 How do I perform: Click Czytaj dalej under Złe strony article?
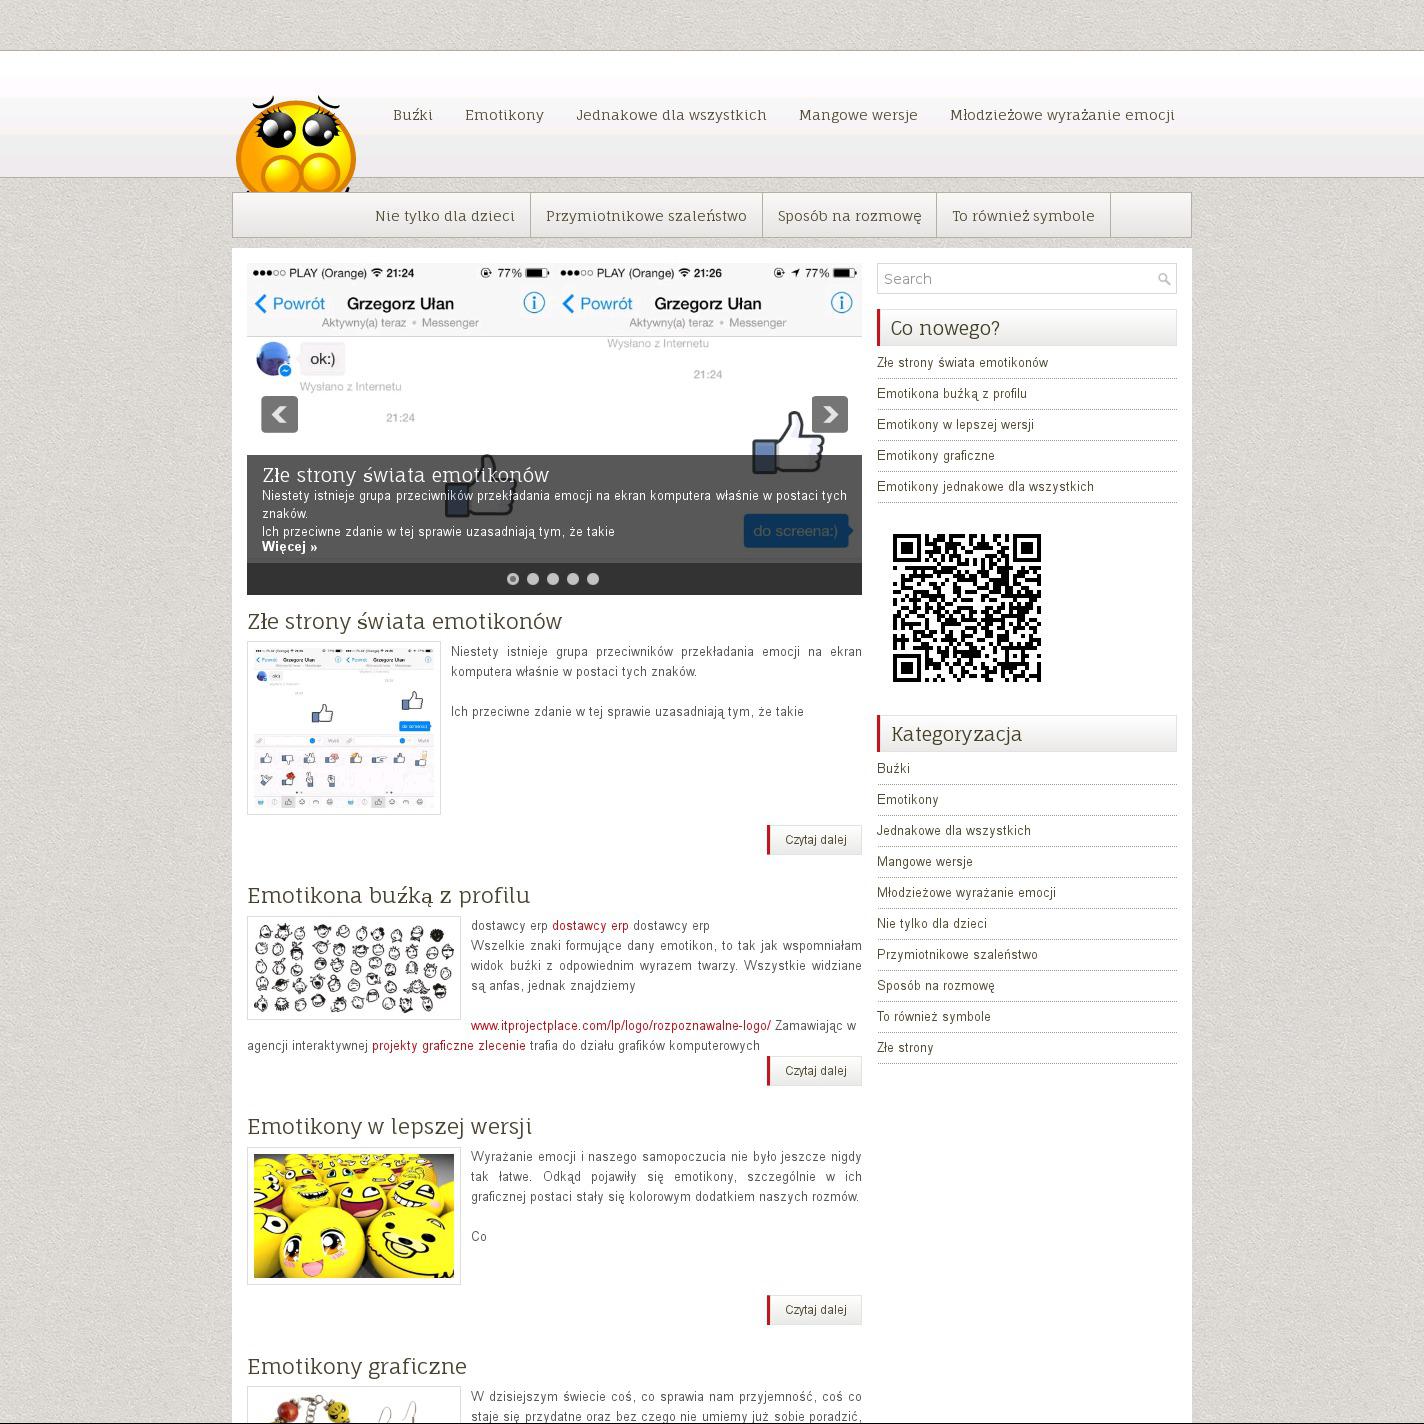pos(815,840)
